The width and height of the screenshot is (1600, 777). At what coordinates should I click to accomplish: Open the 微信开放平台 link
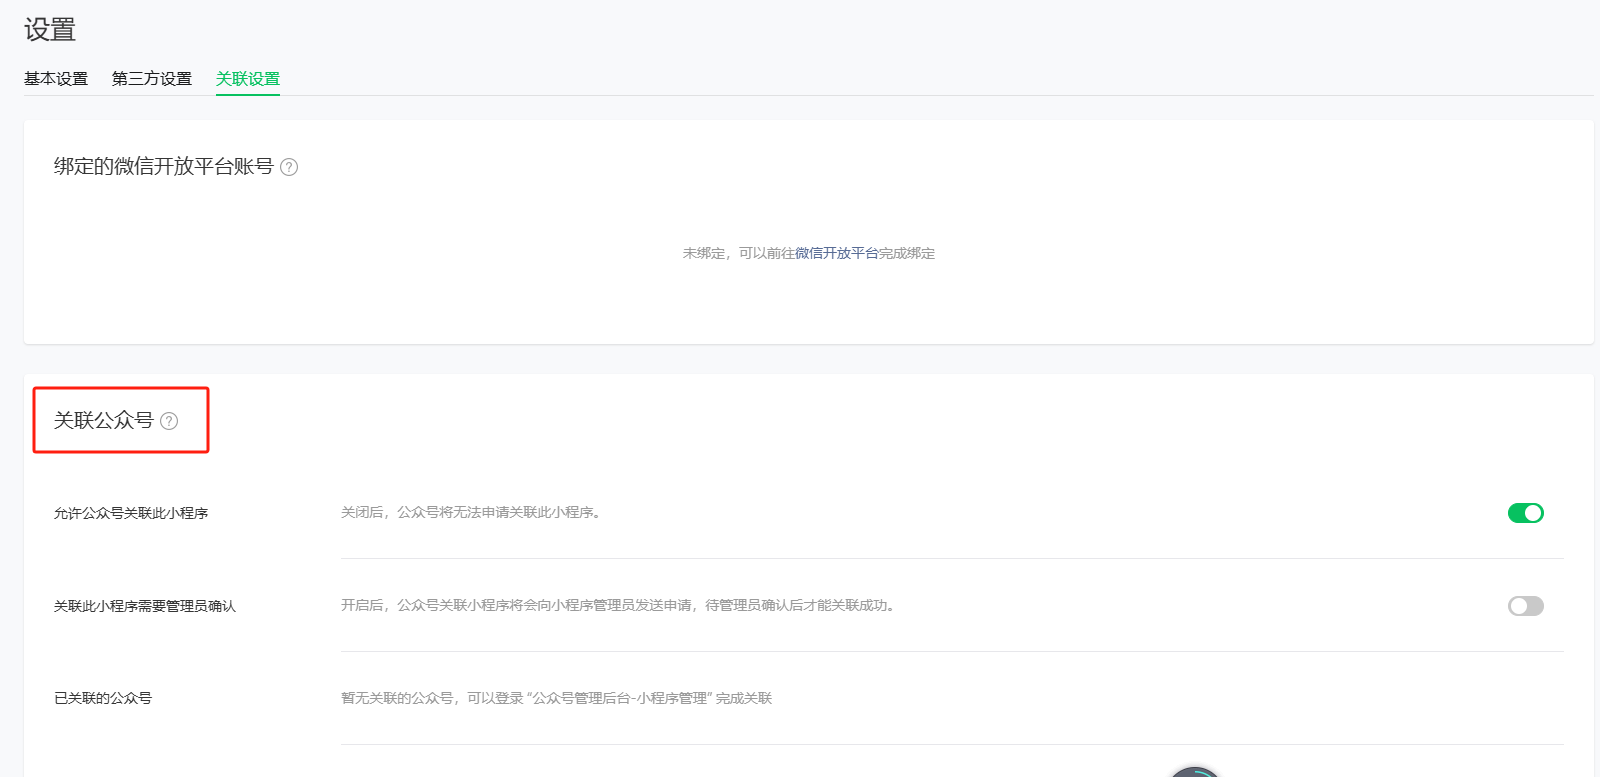pyautogui.click(x=837, y=254)
